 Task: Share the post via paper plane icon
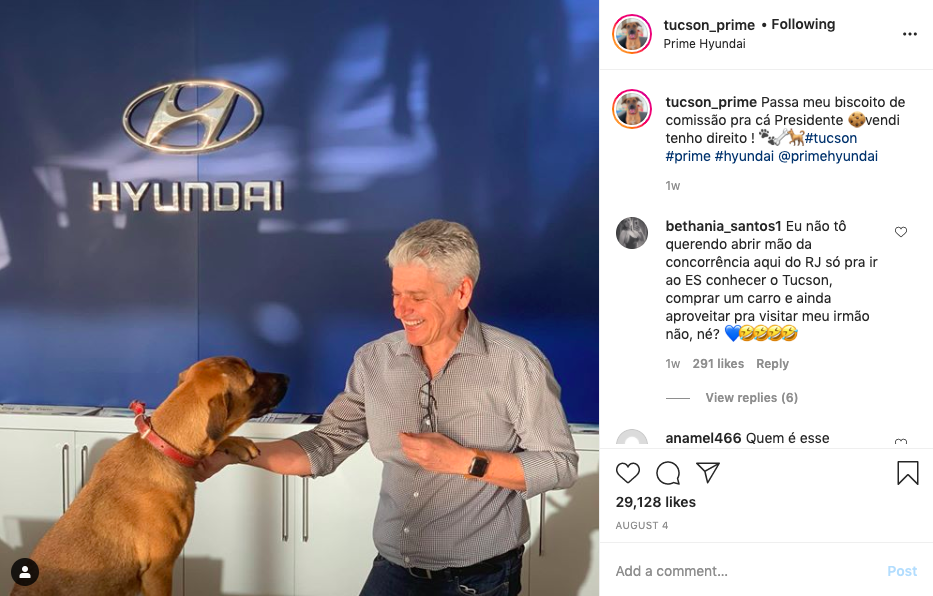[708, 472]
